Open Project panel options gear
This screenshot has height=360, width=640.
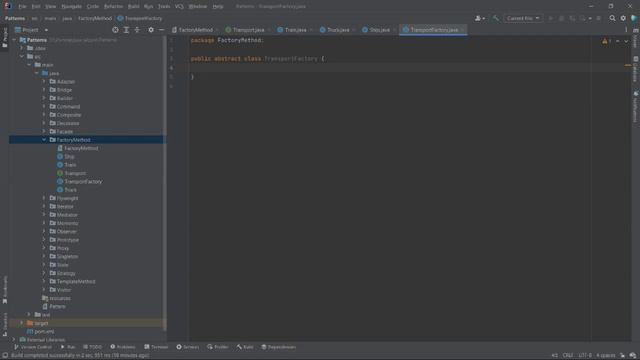pyautogui.click(x=151, y=30)
